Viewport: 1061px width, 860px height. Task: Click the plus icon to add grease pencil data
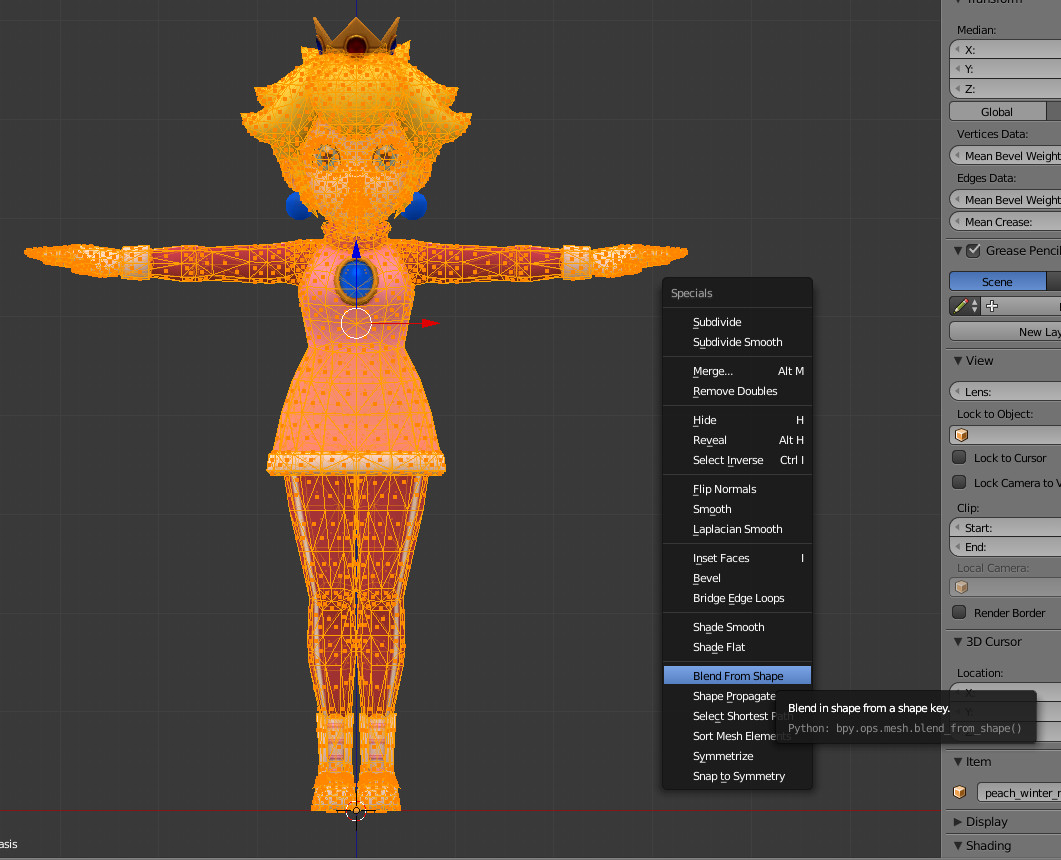[x=991, y=305]
